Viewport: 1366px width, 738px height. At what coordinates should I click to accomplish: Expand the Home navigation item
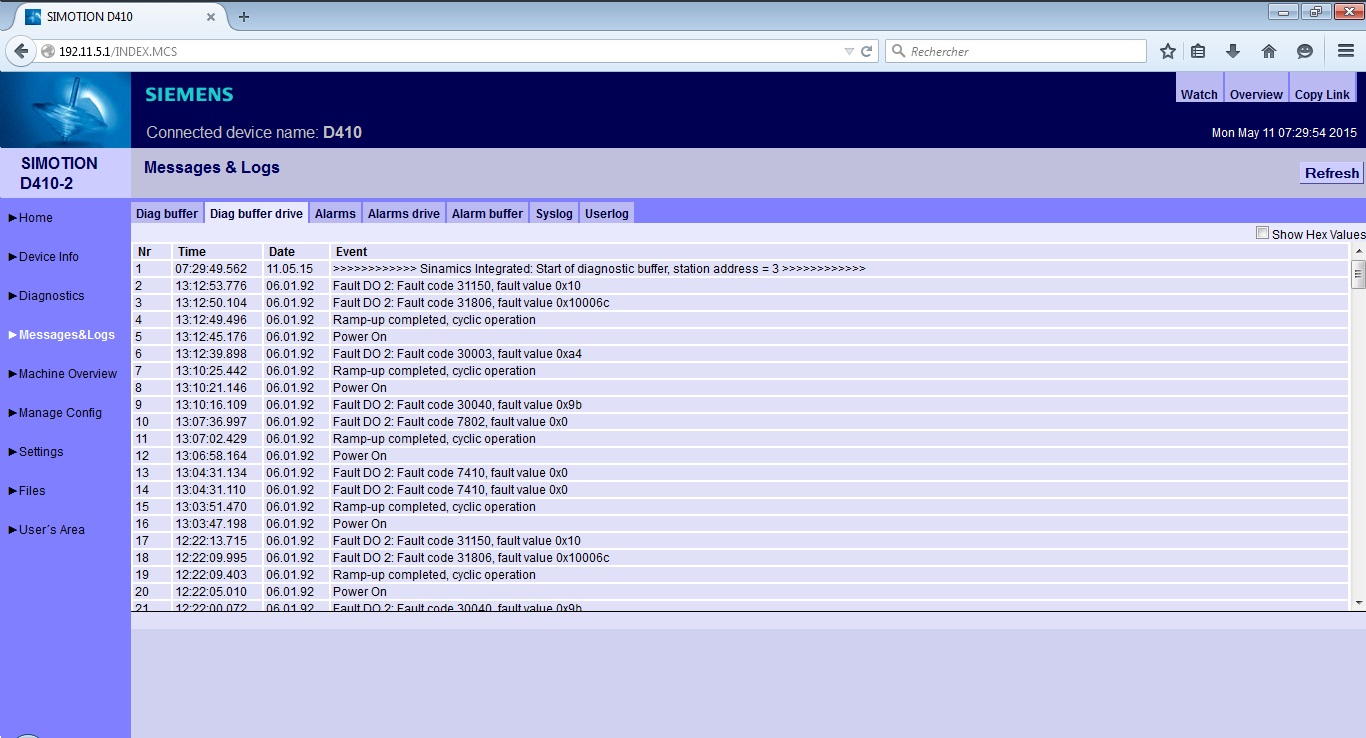pyautogui.click(x=31, y=218)
